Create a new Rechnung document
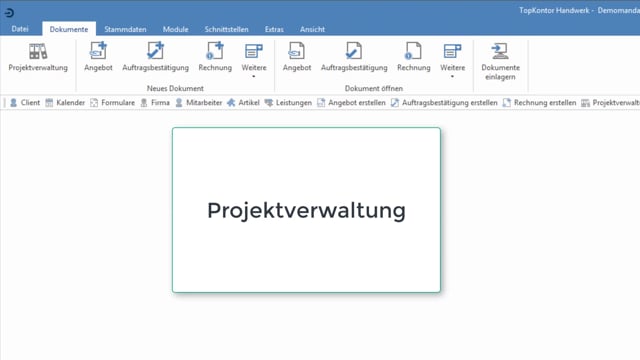640x360 pixels. [215, 58]
